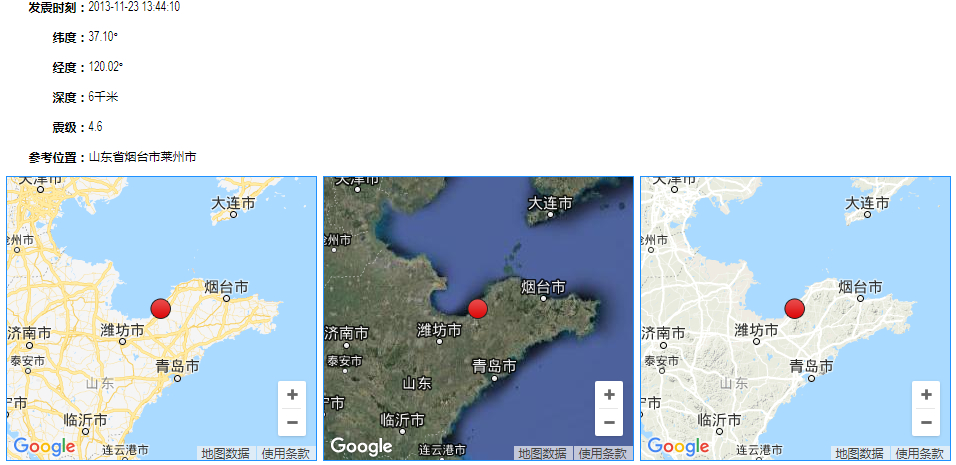Click the red epicenter marker on satellite map

(x=477, y=308)
